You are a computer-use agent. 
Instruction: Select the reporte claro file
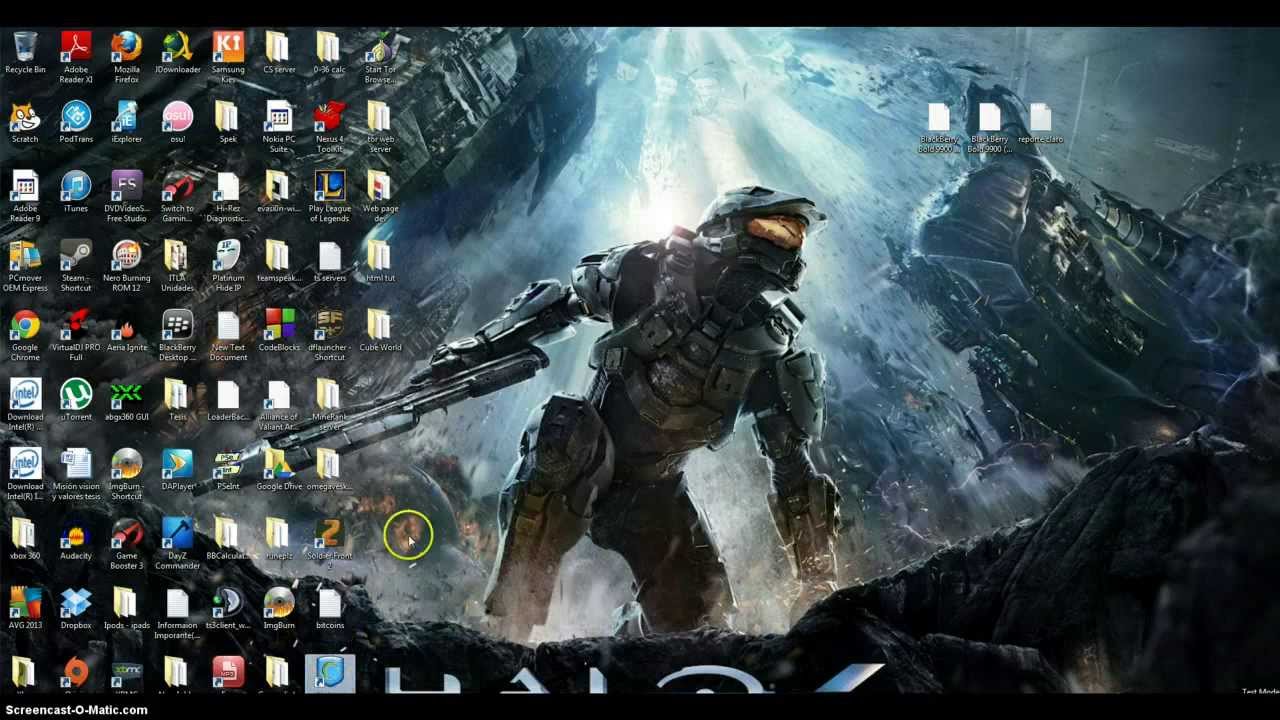[1040, 123]
